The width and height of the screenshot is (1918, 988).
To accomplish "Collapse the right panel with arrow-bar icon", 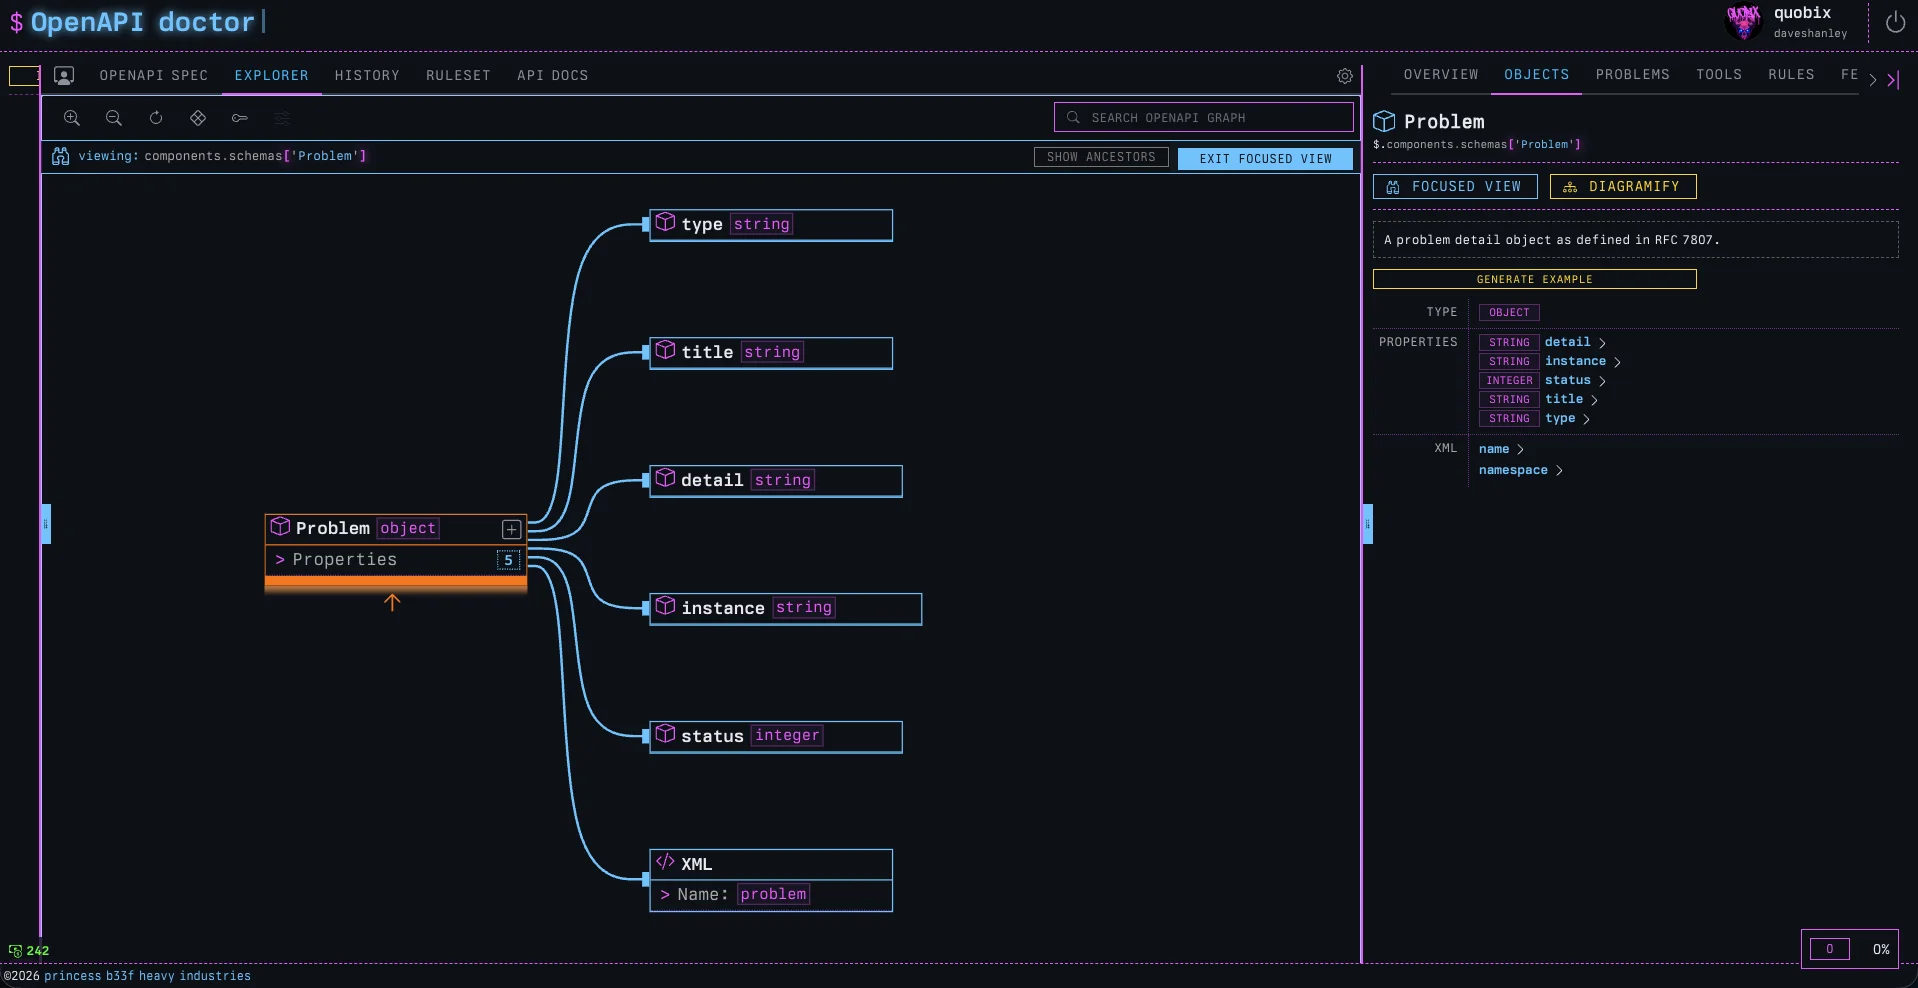I will 1893,80.
